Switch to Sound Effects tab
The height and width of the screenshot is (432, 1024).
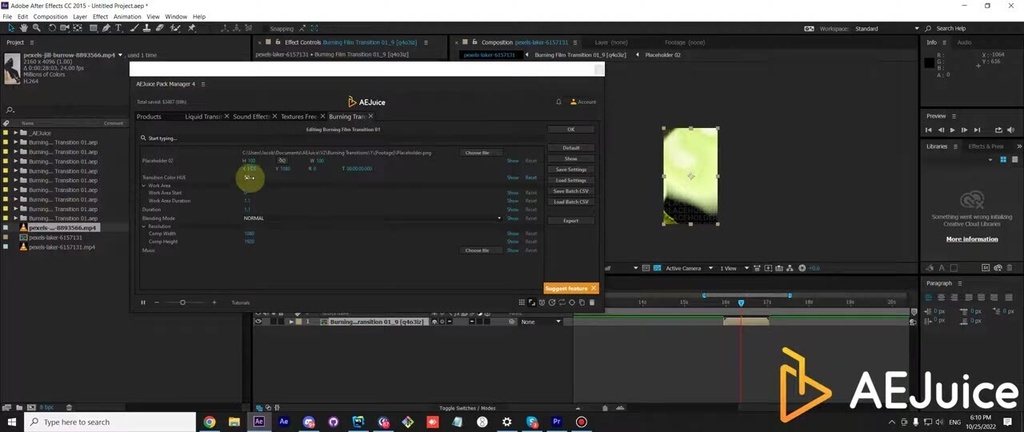tap(251, 116)
